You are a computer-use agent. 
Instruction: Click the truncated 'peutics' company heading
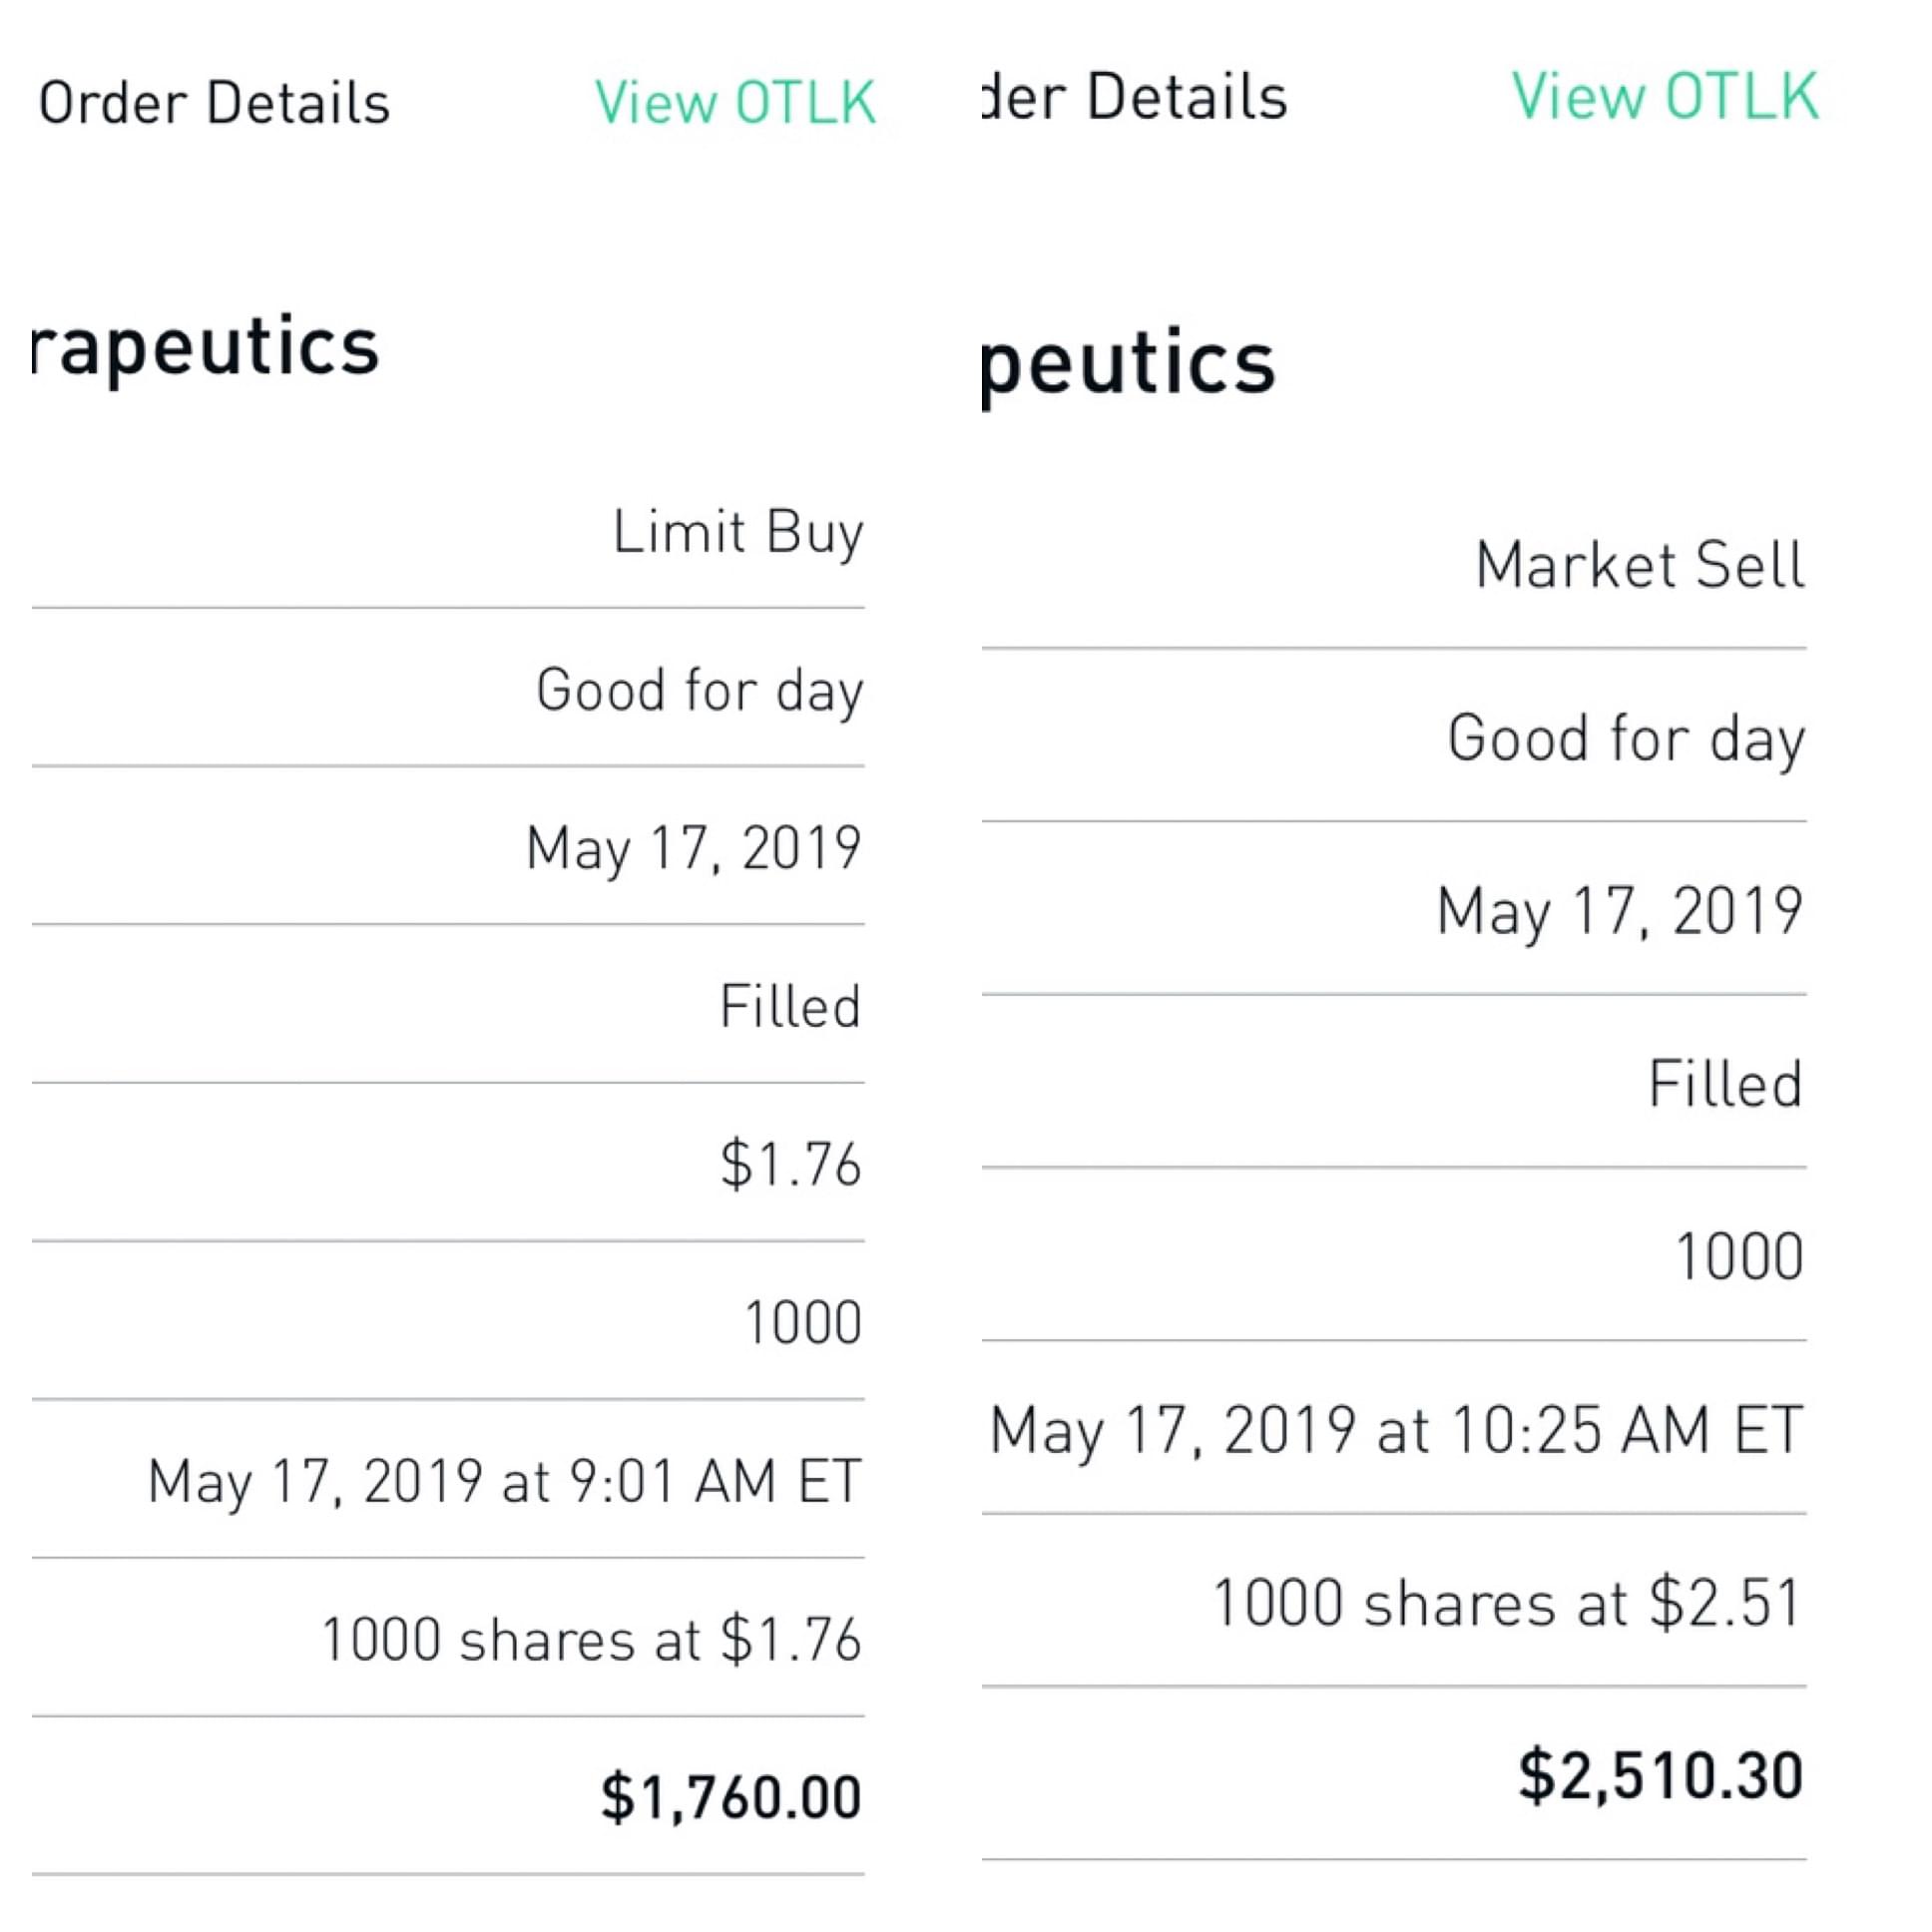(1128, 363)
